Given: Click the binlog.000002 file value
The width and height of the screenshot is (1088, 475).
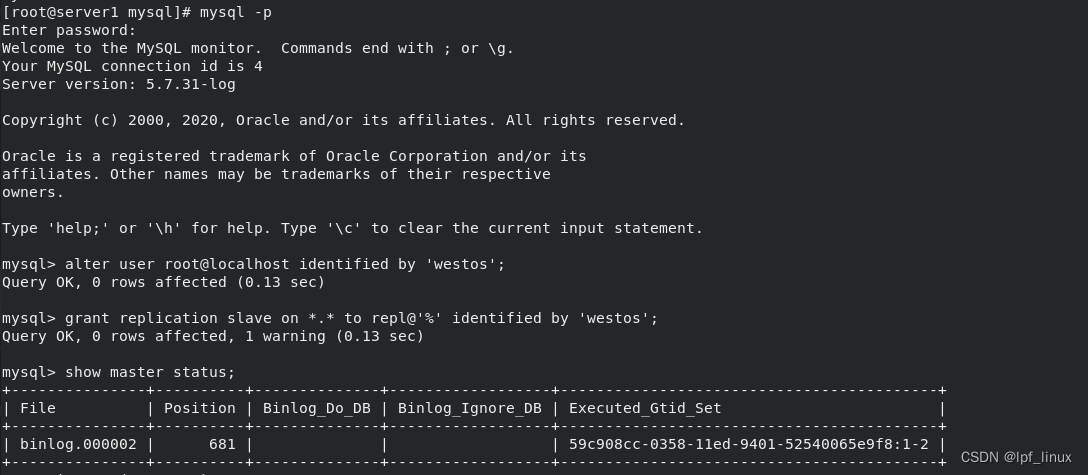Looking at the screenshot, I should (x=78, y=444).
